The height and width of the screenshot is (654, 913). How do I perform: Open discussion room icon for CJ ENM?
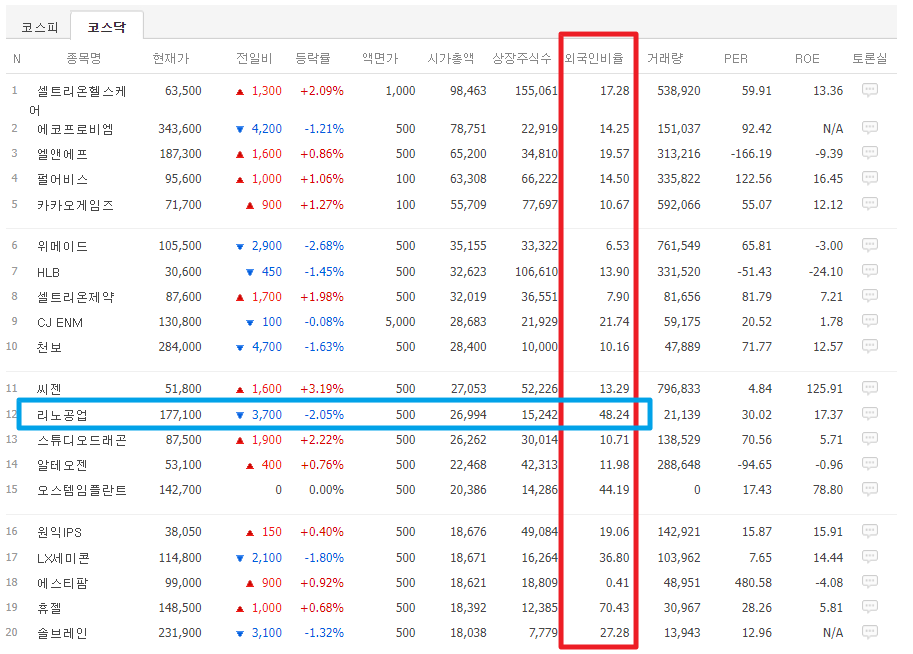pyautogui.click(x=869, y=321)
